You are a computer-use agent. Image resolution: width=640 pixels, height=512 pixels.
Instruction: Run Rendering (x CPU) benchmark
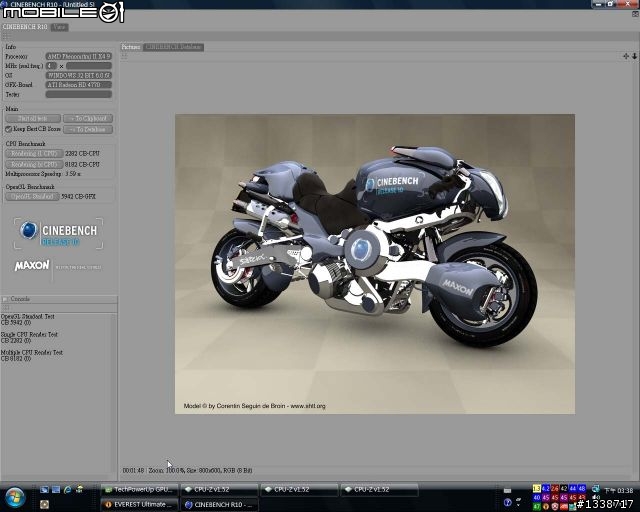34,164
